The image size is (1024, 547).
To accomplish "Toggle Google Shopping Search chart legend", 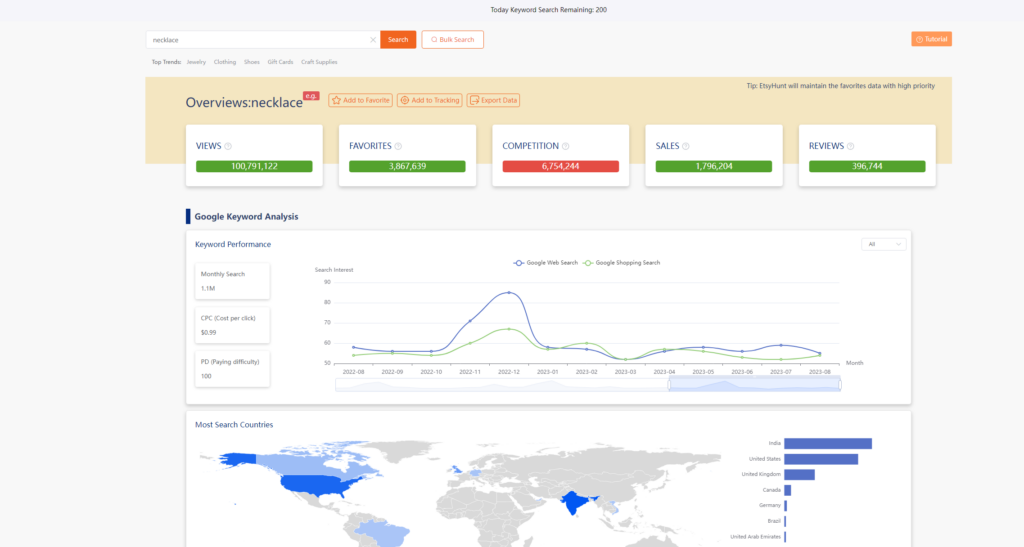I will (621, 262).
